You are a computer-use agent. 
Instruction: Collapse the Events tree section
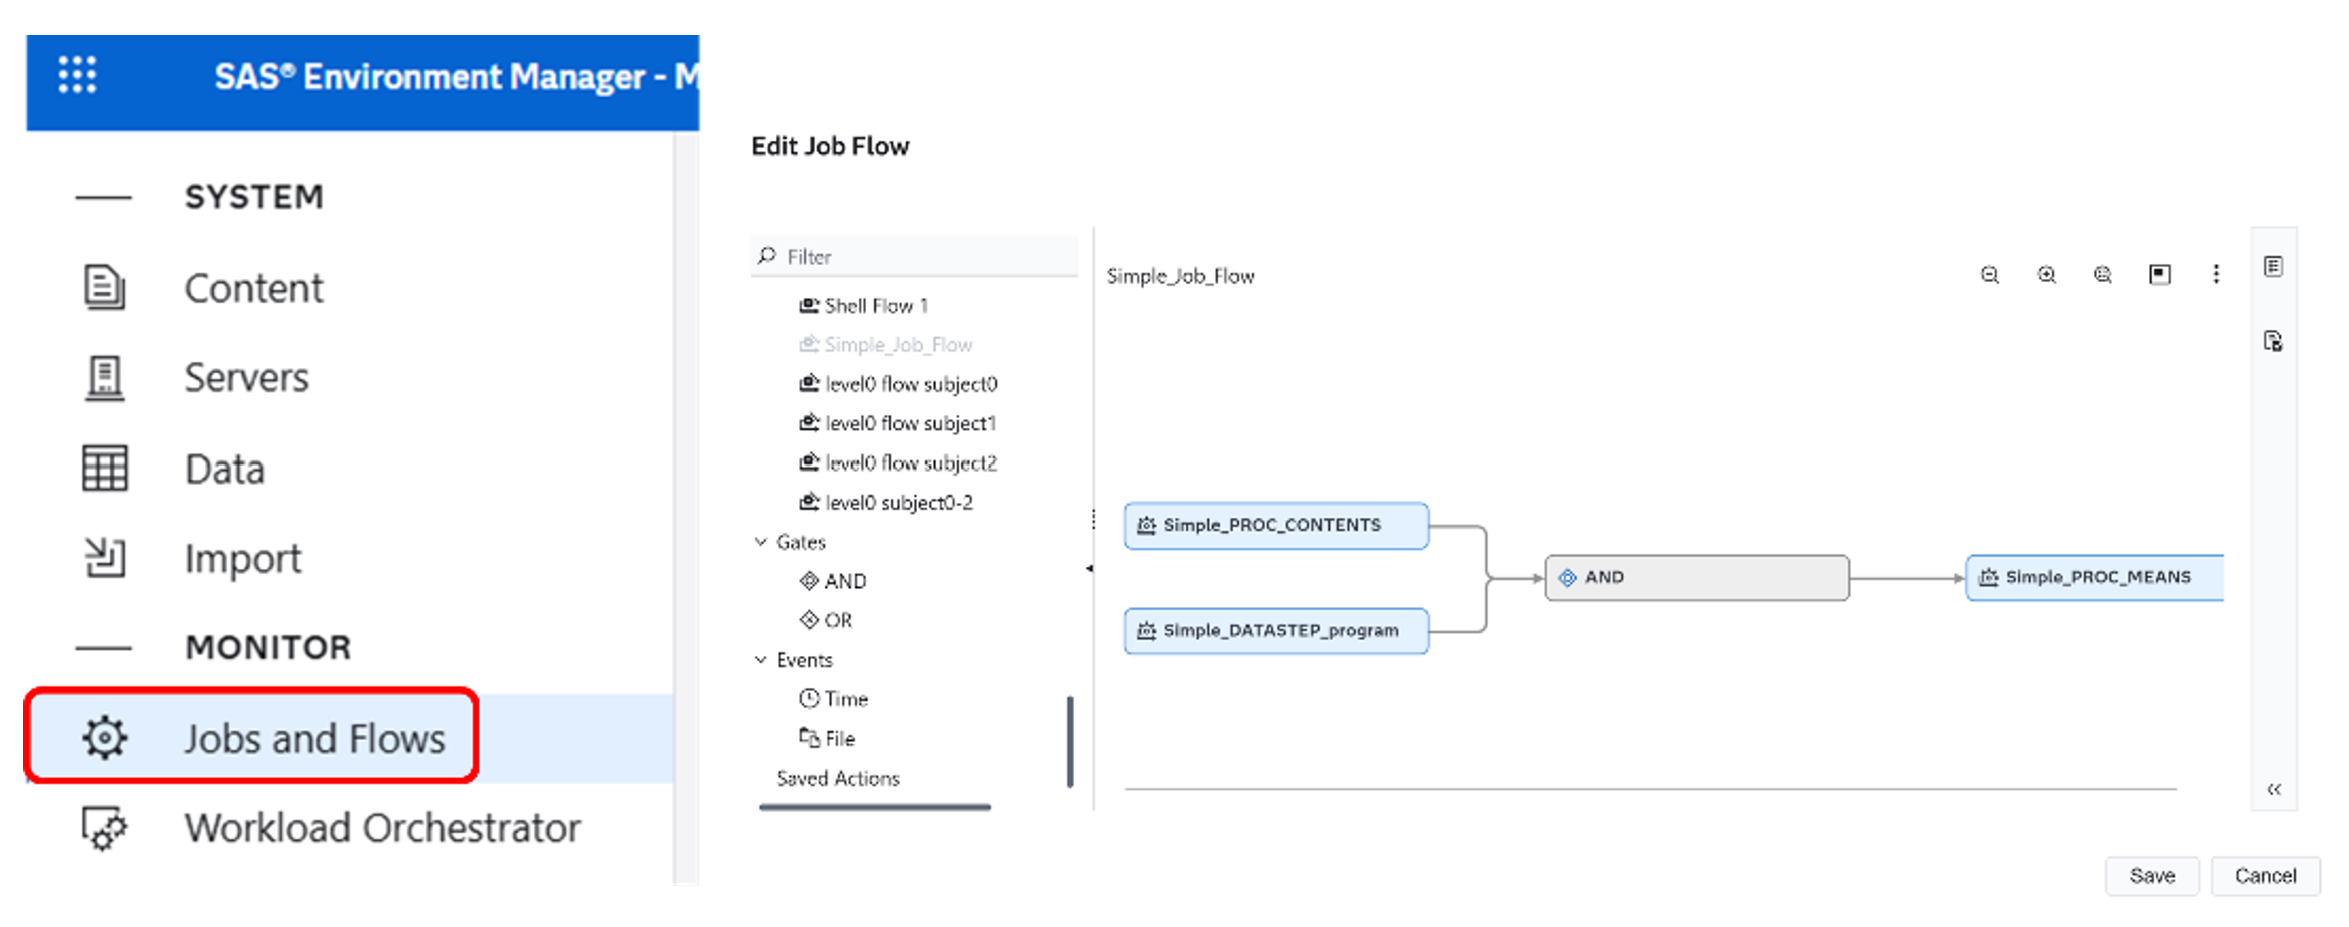761,660
